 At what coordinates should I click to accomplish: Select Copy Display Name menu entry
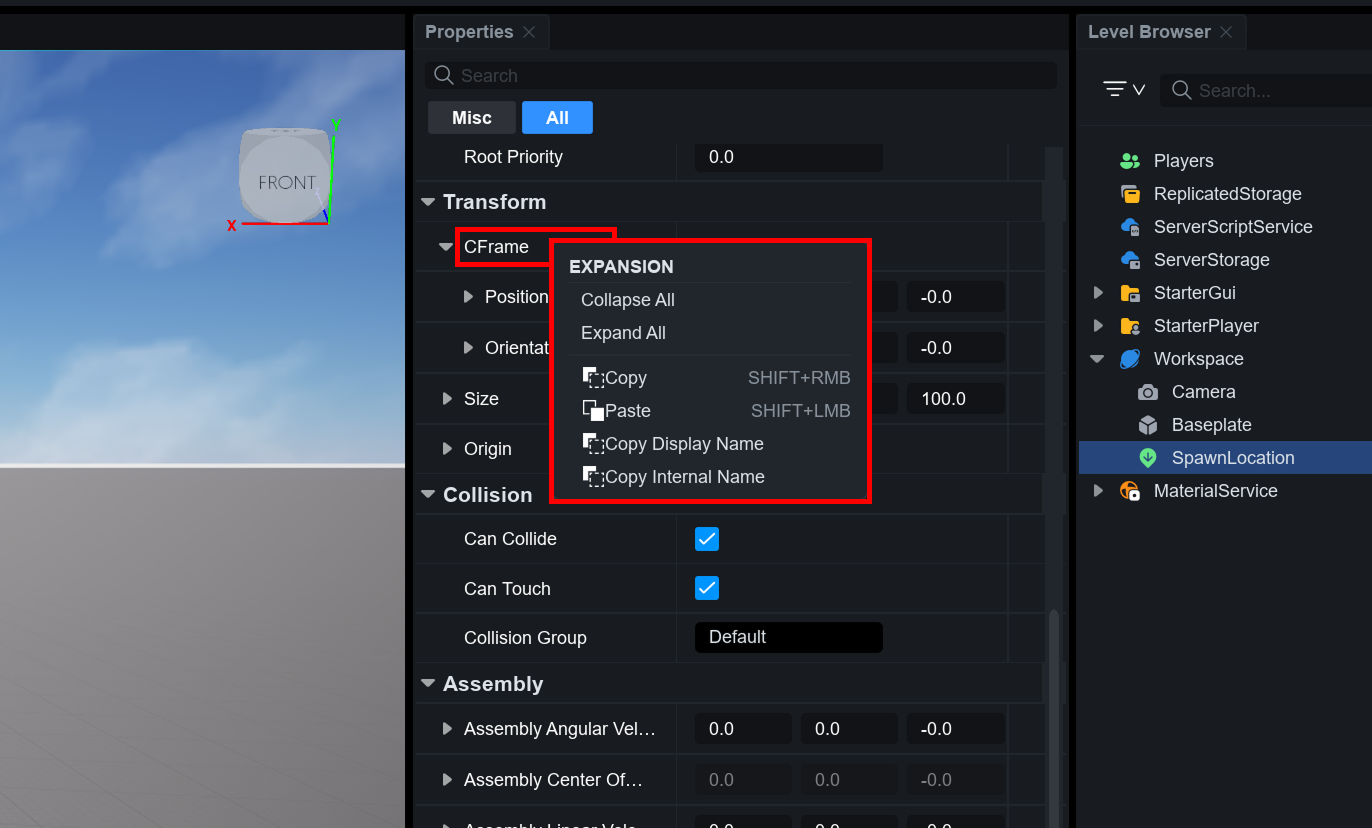(x=683, y=444)
